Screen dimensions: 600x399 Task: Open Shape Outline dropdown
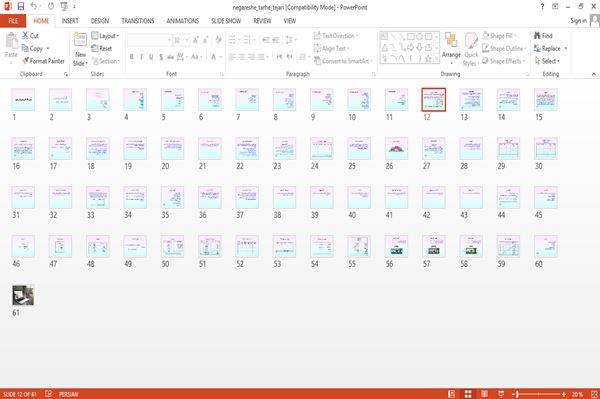coord(504,48)
